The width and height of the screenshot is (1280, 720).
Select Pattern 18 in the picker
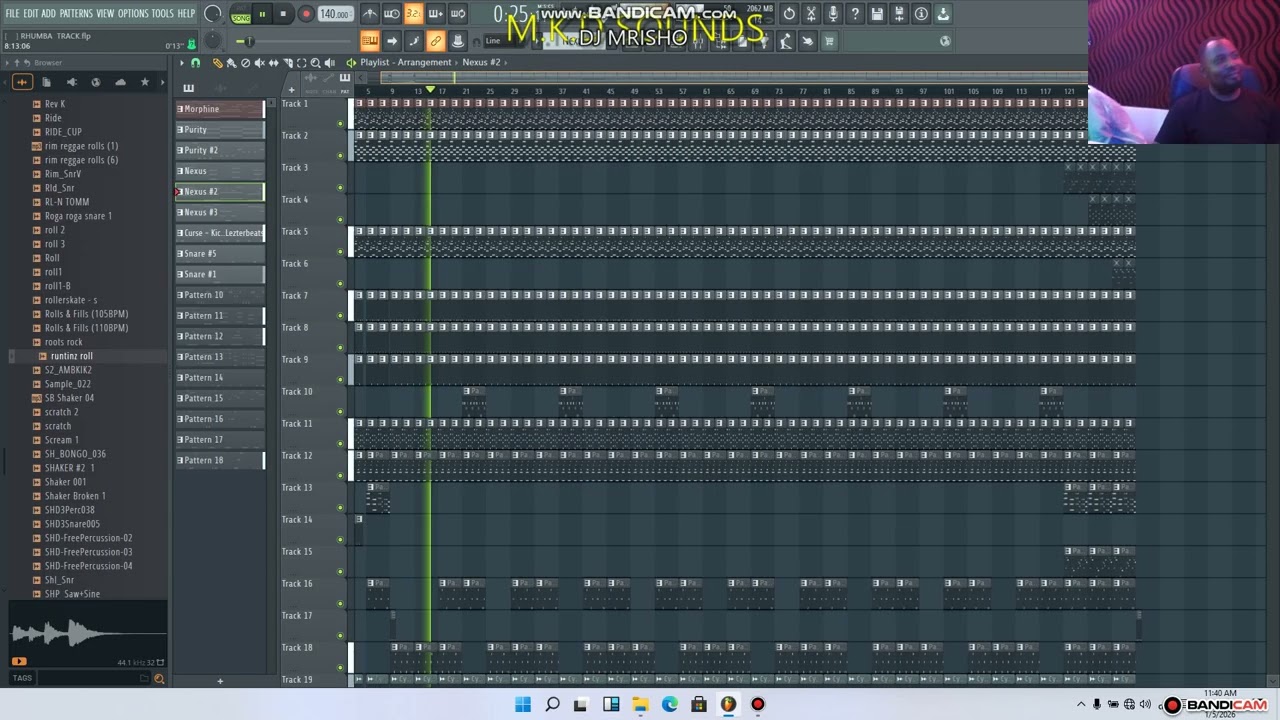tap(220, 460)
